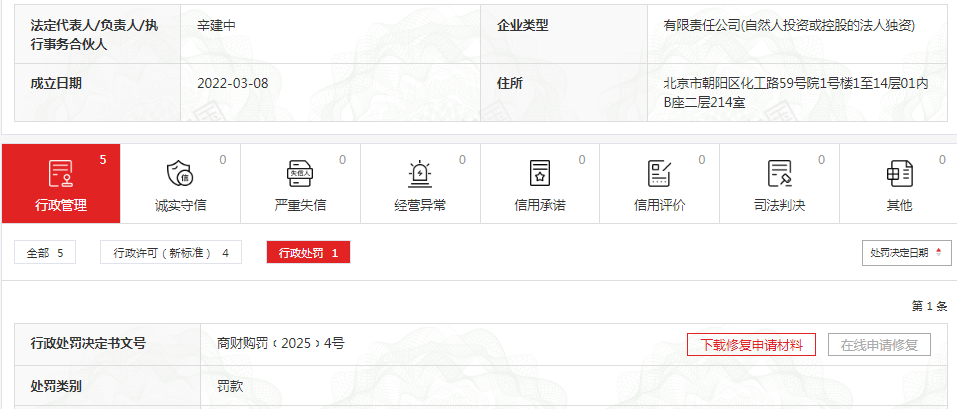Screen dimensions: 957x409
Task: Select the 严重失信 icon
Action: pos(300,173)
